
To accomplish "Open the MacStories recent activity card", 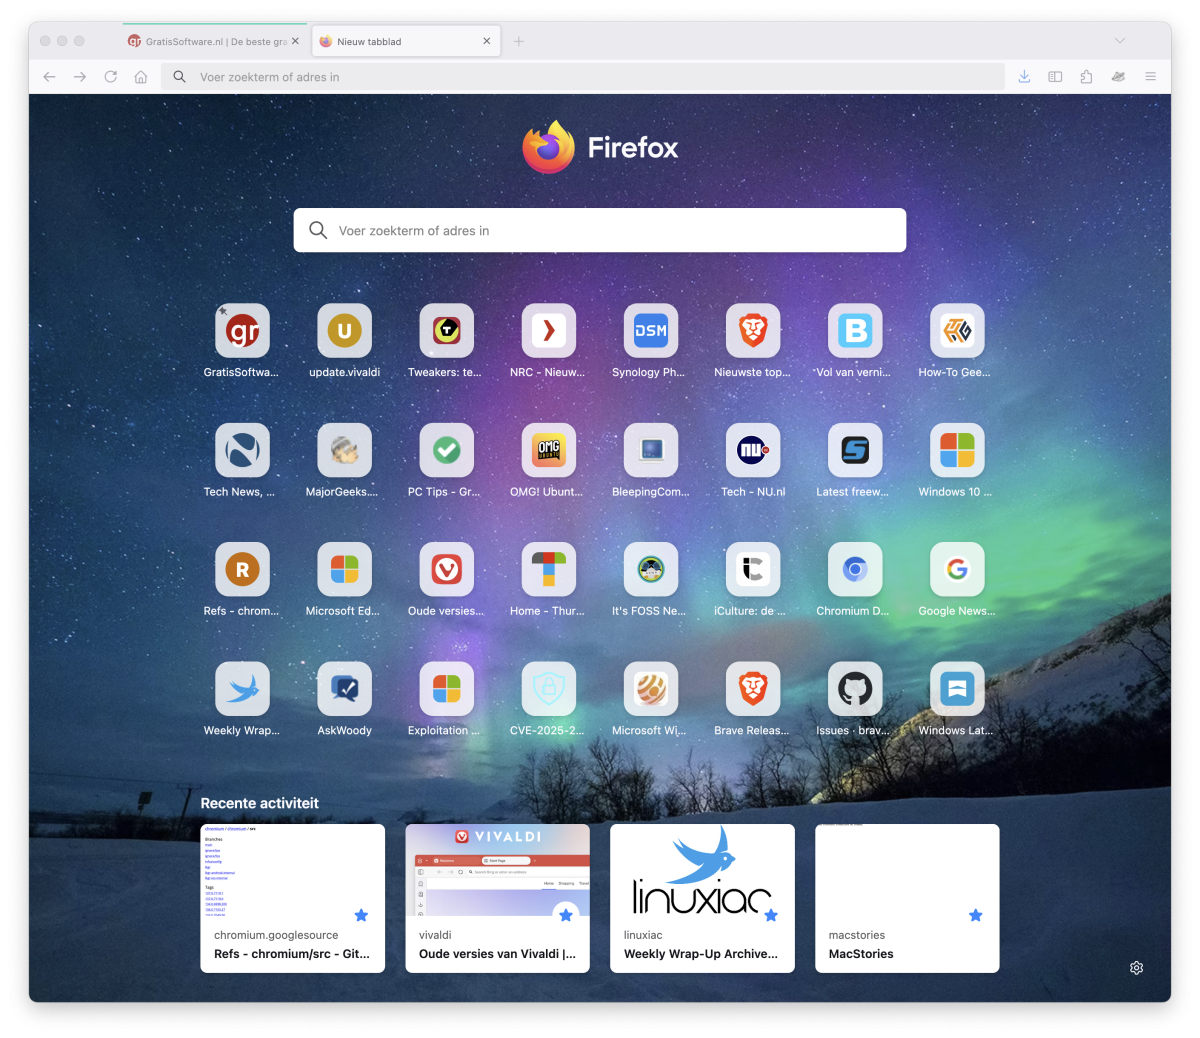I will (907, 897).
